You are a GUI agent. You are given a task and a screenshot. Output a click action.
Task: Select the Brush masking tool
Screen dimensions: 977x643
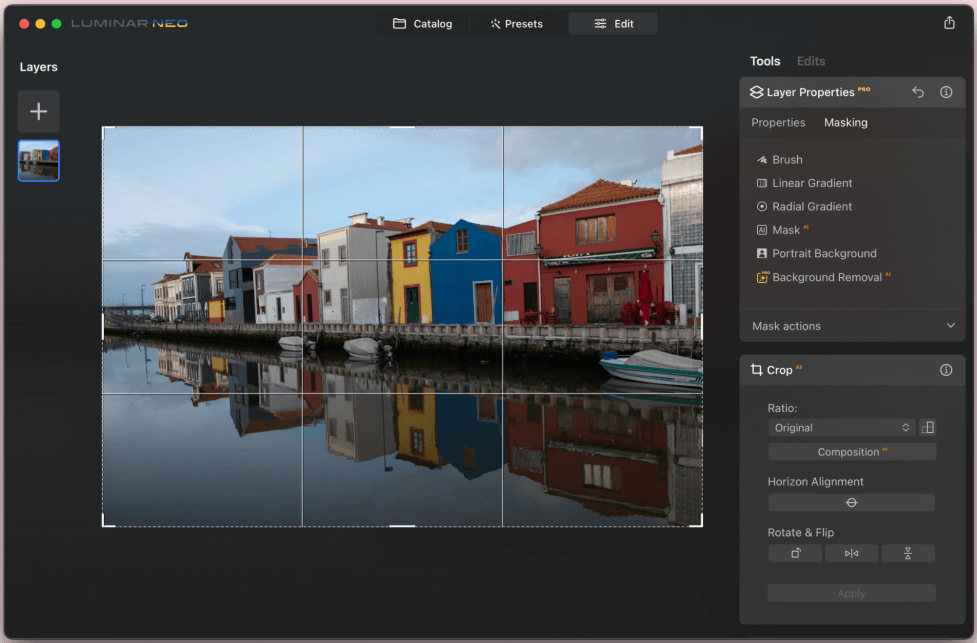pyautogui.click(x=787, y=160)
